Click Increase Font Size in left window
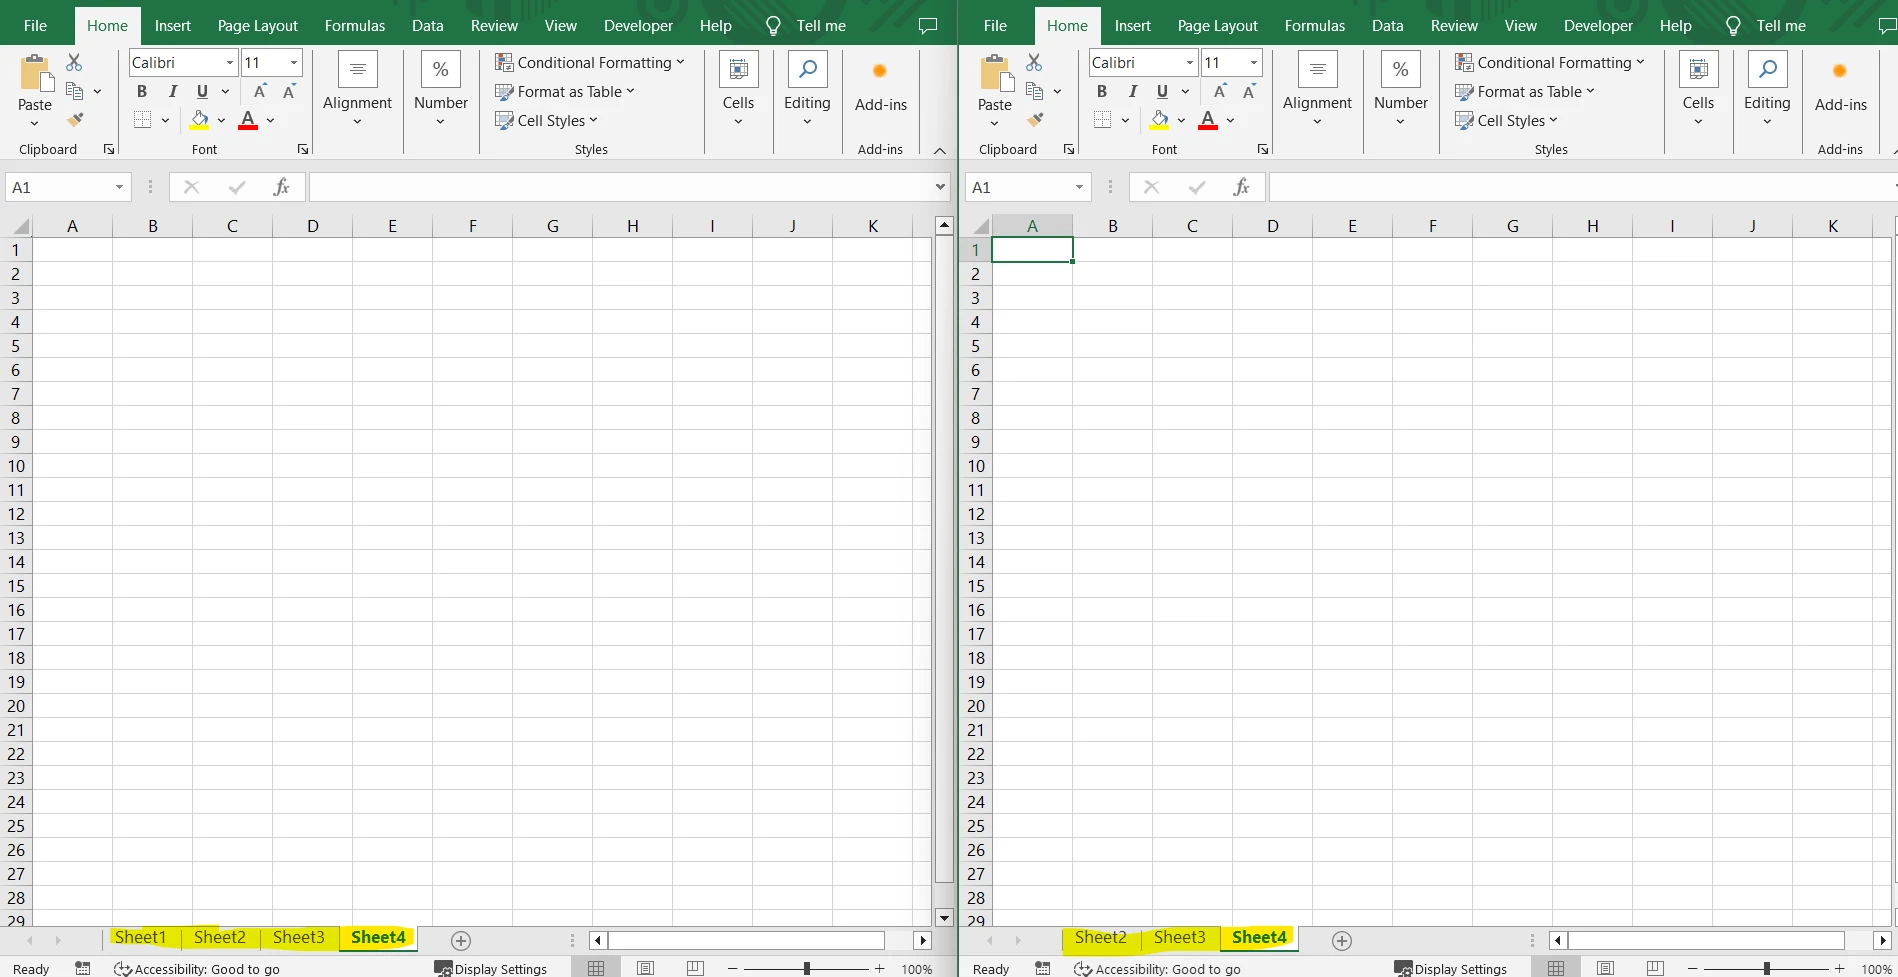The width and height of the screenshot is (1898, 977). click(260, 92)
